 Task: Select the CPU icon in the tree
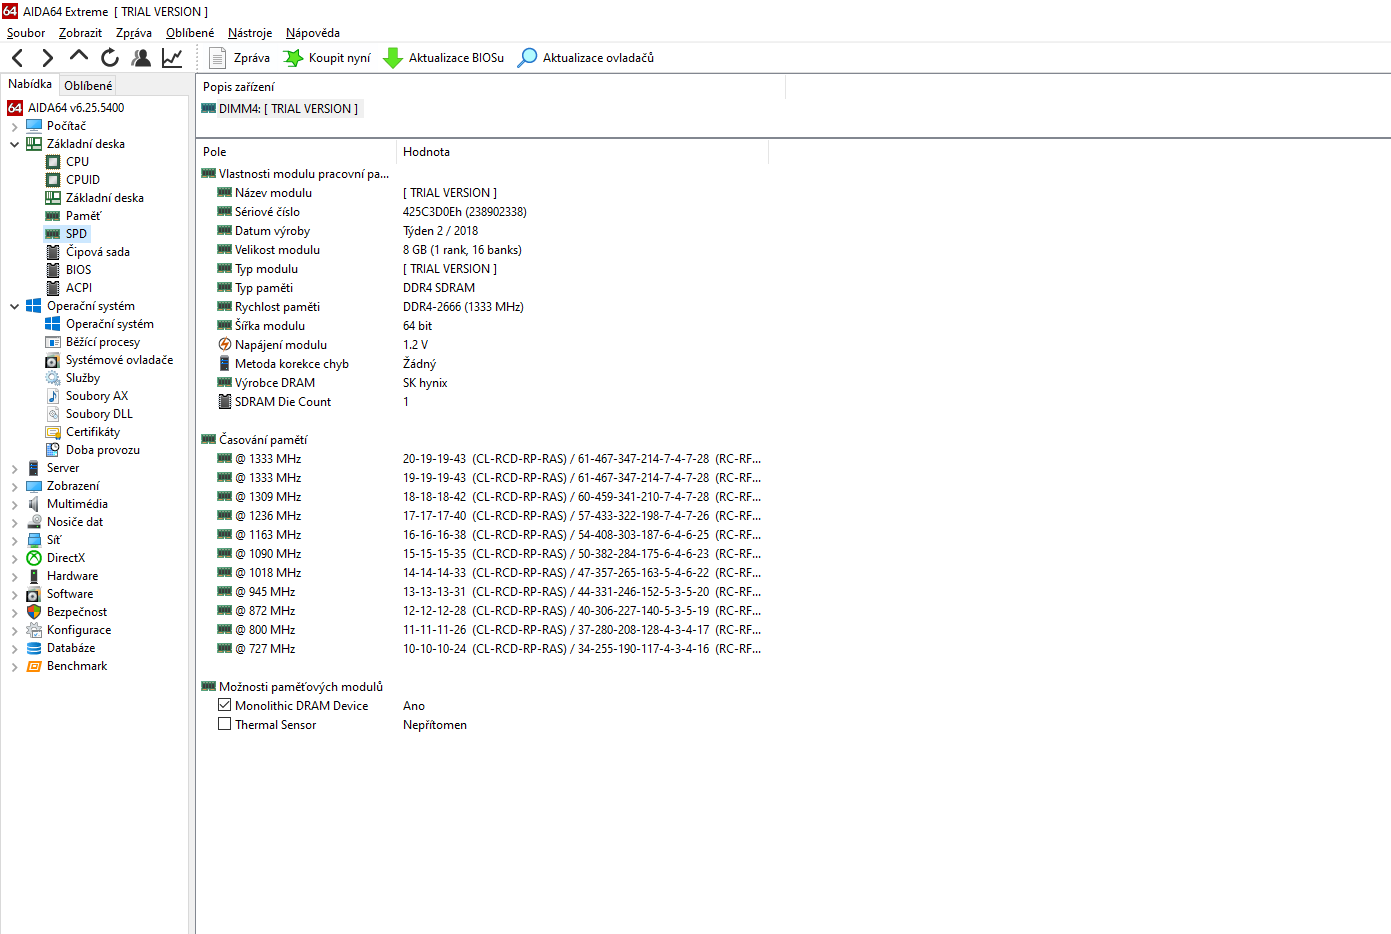pos(53,162)
